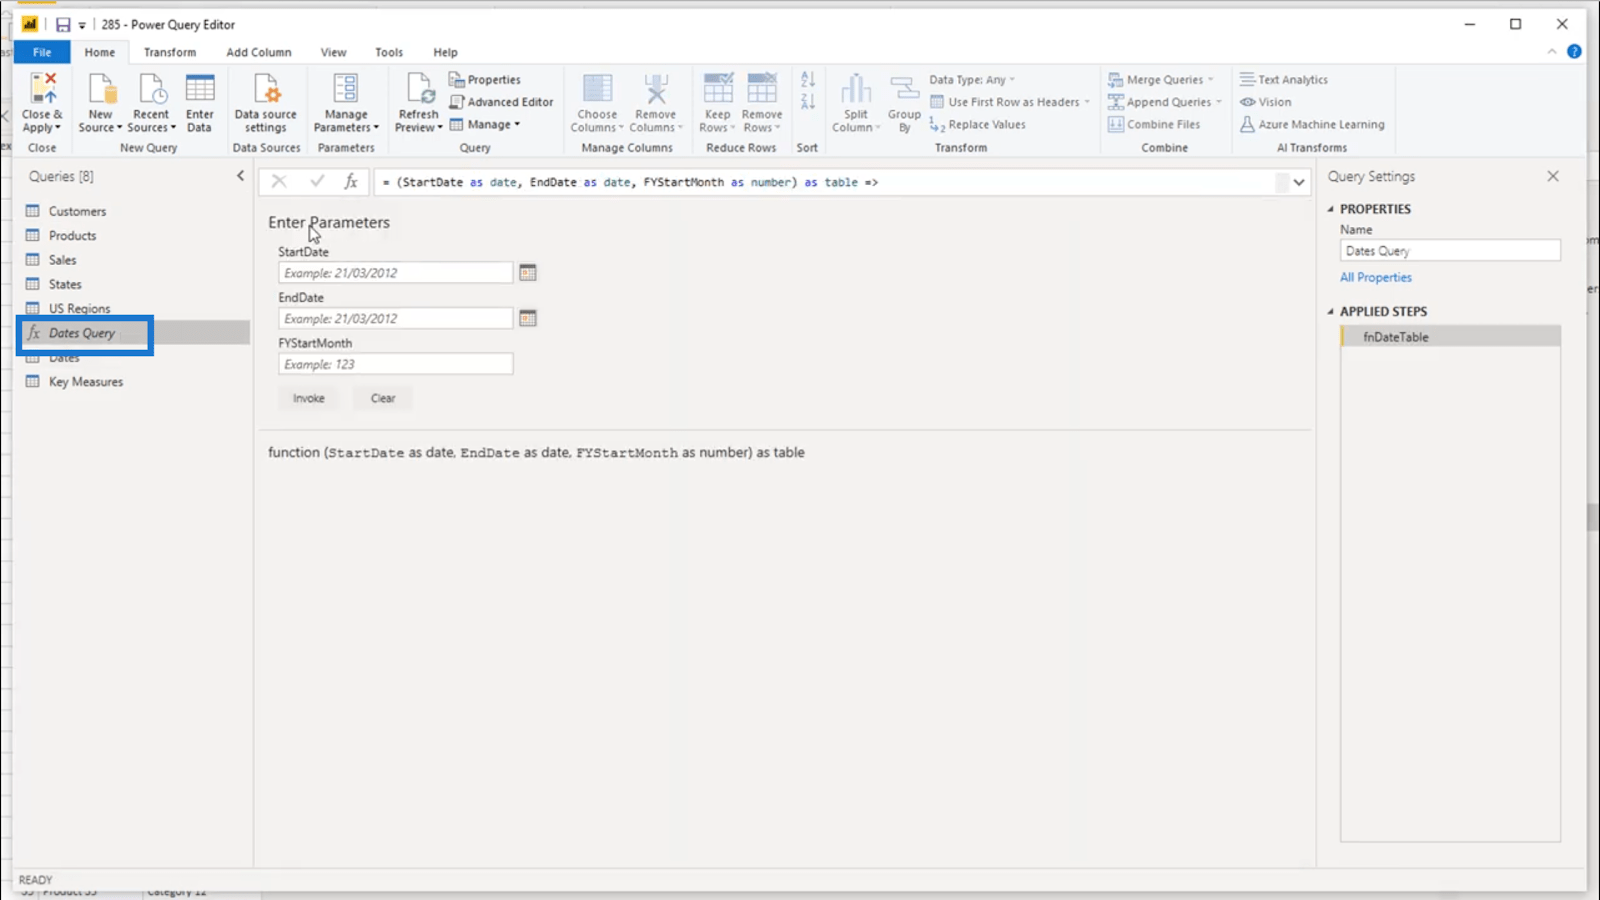Collapse the PROPERTIES section
This screenshot has height=900, width=1600.
click(x=1330, y=209)
